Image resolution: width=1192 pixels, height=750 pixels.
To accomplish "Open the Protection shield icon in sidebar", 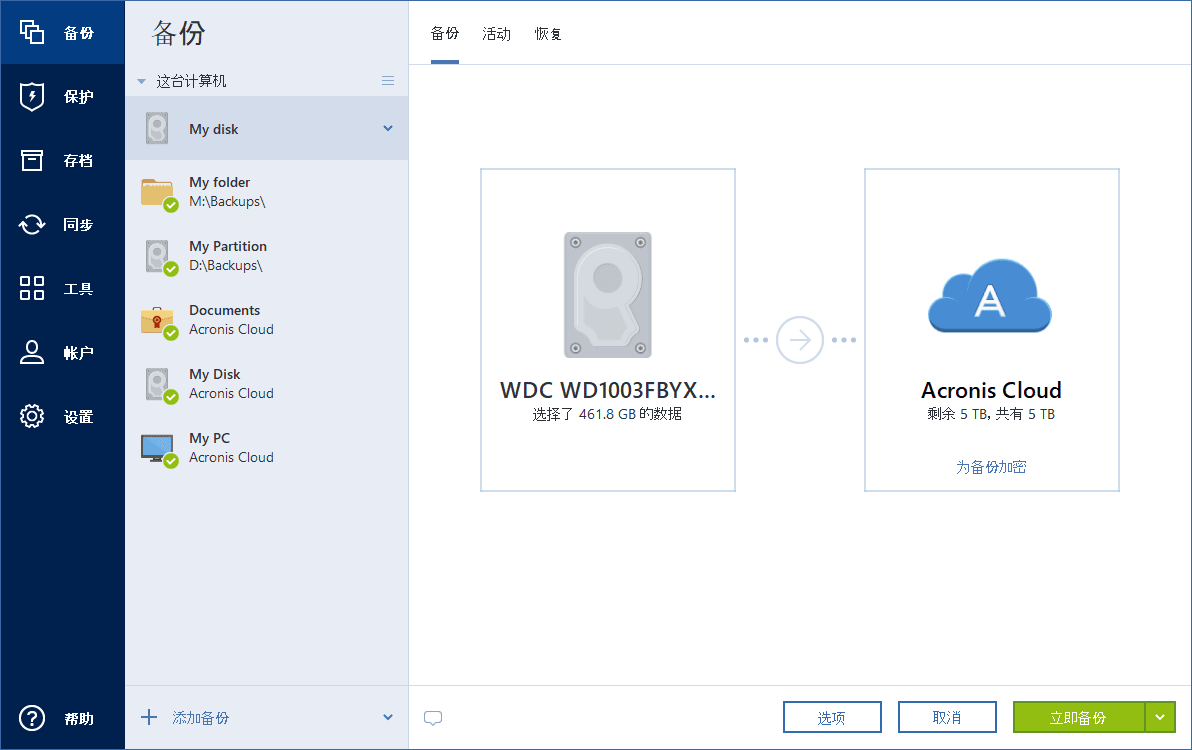I will [x=33, y=97].
